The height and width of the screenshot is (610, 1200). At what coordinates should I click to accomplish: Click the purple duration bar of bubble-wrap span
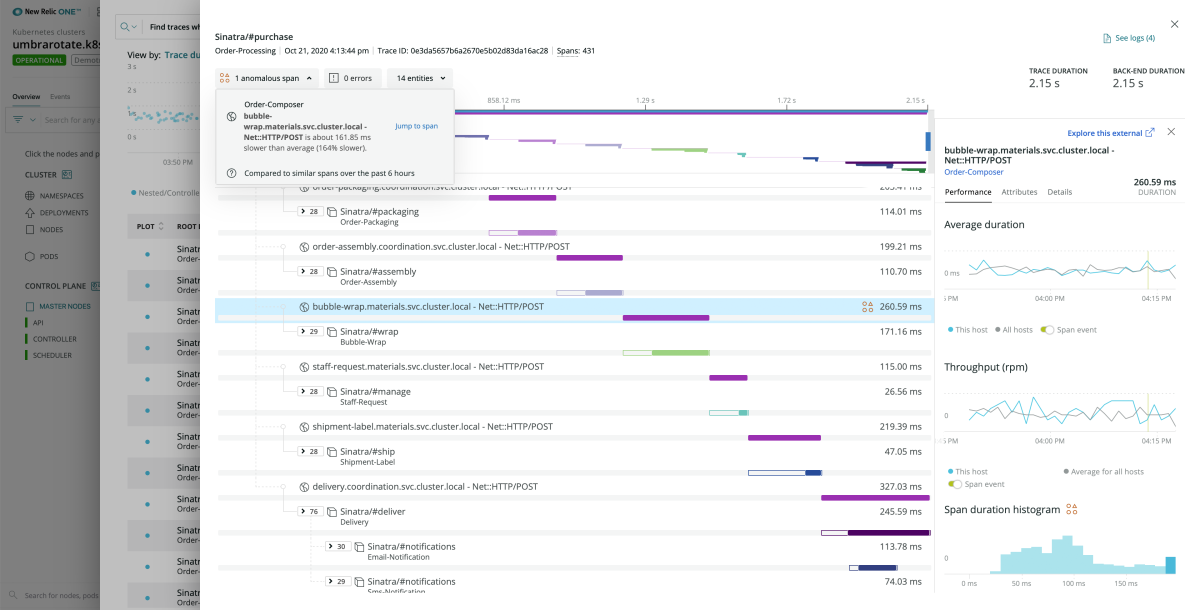click(666, 318)
